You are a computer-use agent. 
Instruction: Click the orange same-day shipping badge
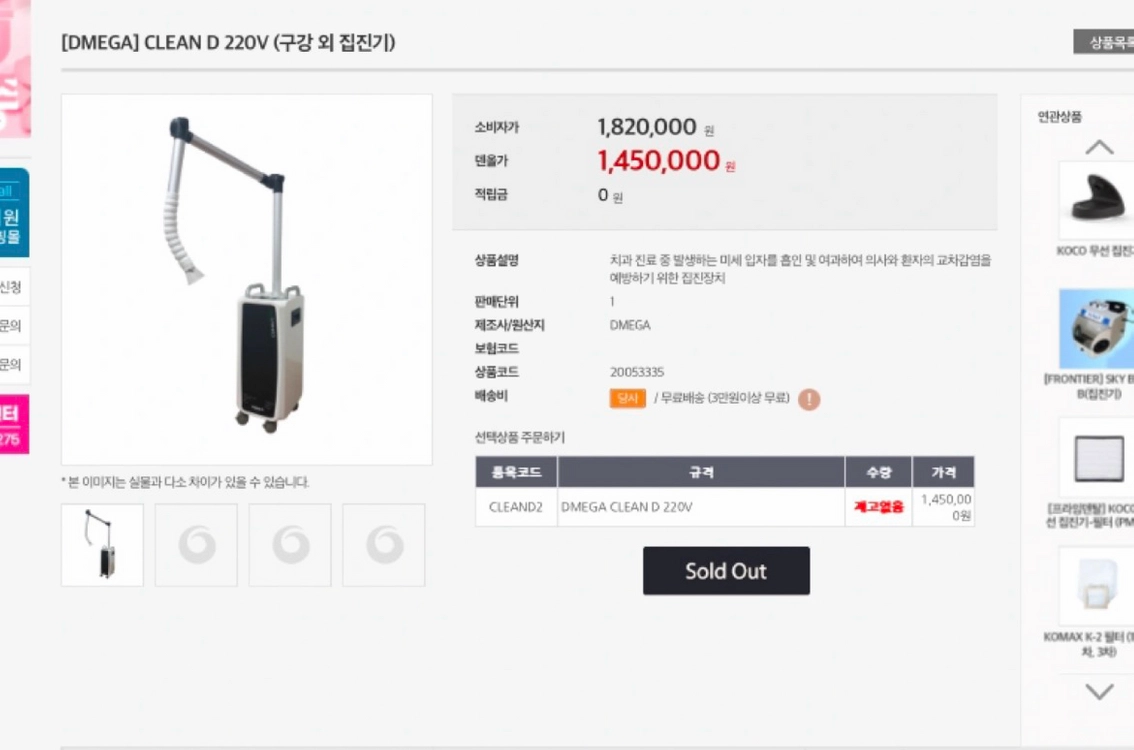pyautogui.click(x=627, y=399)
